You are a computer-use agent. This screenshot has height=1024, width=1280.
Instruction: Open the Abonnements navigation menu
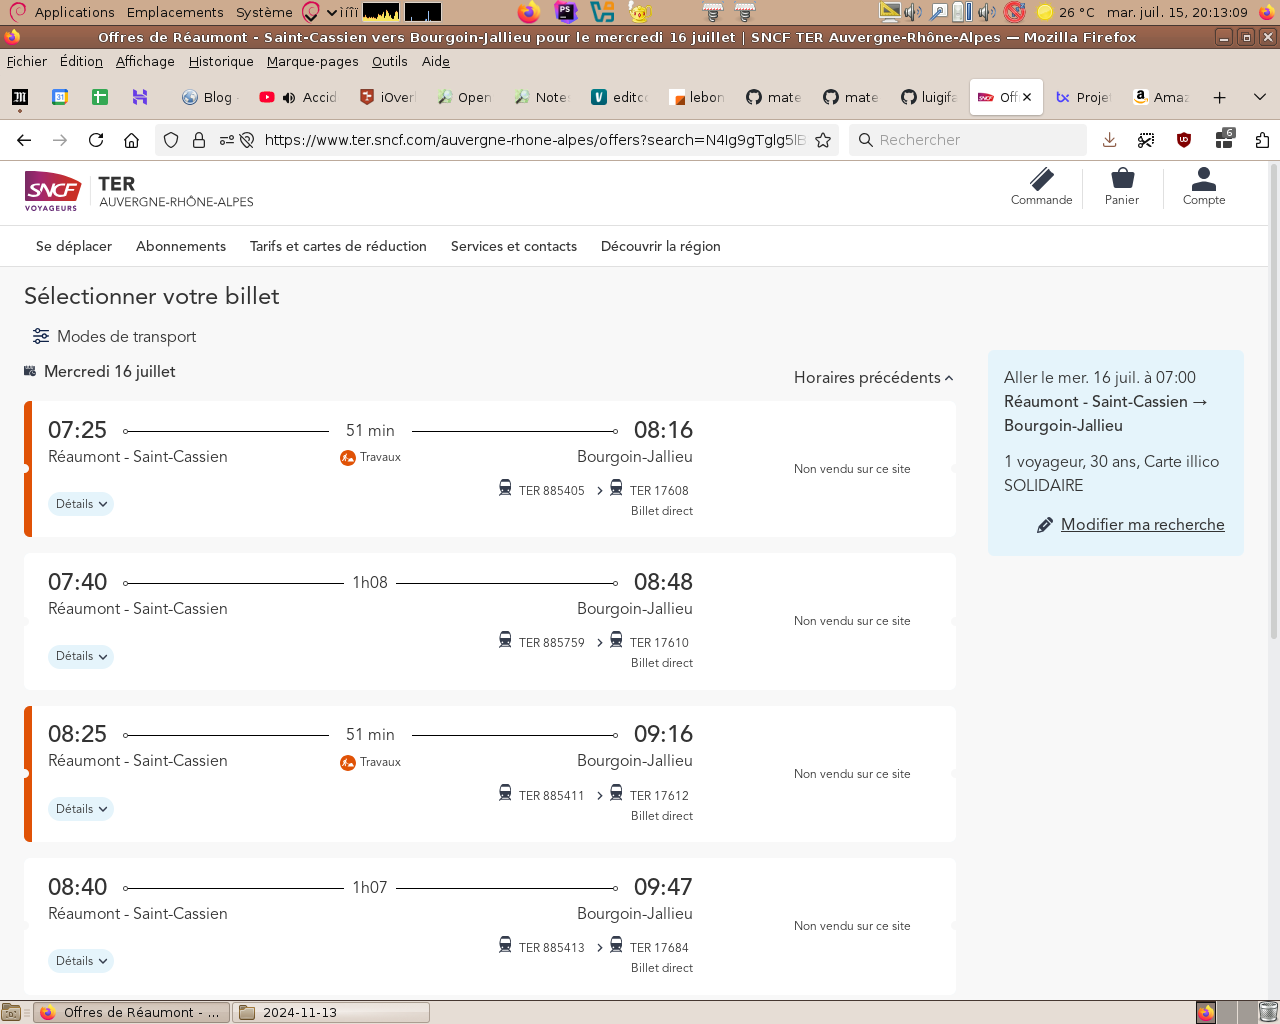tap(181, 246)
